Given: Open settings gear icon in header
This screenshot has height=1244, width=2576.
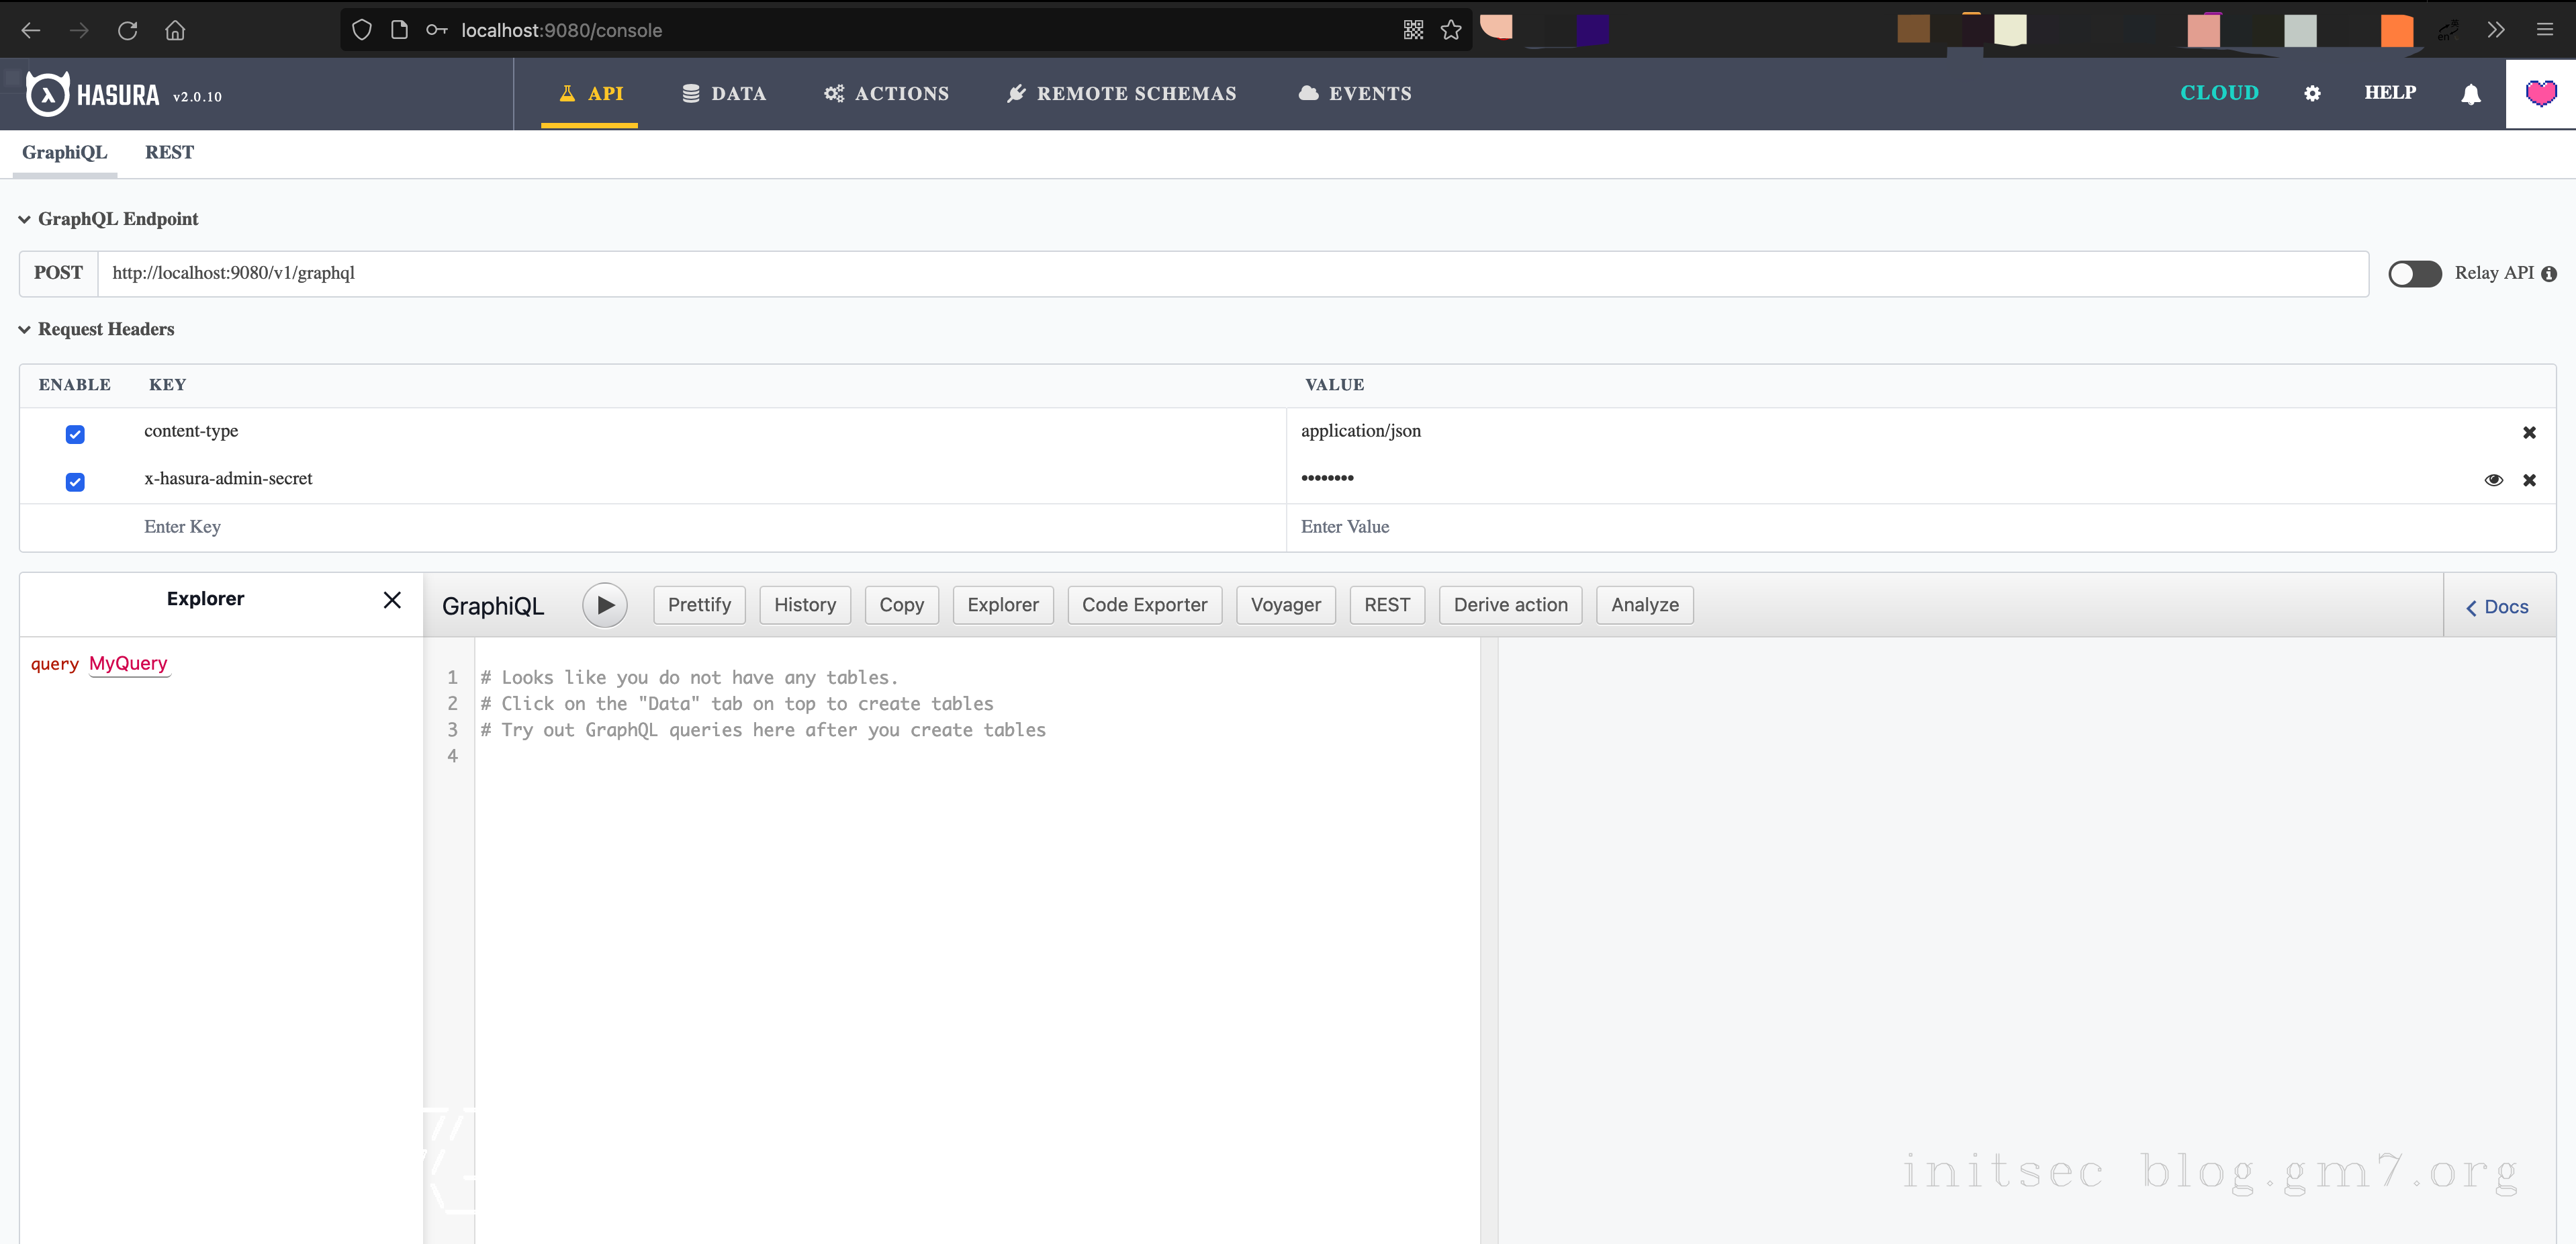Looking at the screenshot, I should coord(2312,93).
